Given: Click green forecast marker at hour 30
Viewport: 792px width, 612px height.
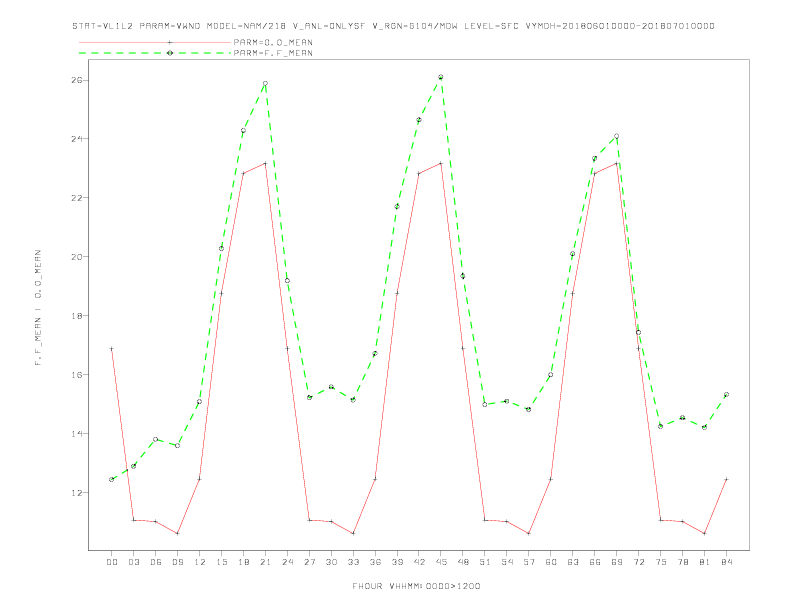Looking at the screenshot, I should click(x=331, y=387).
